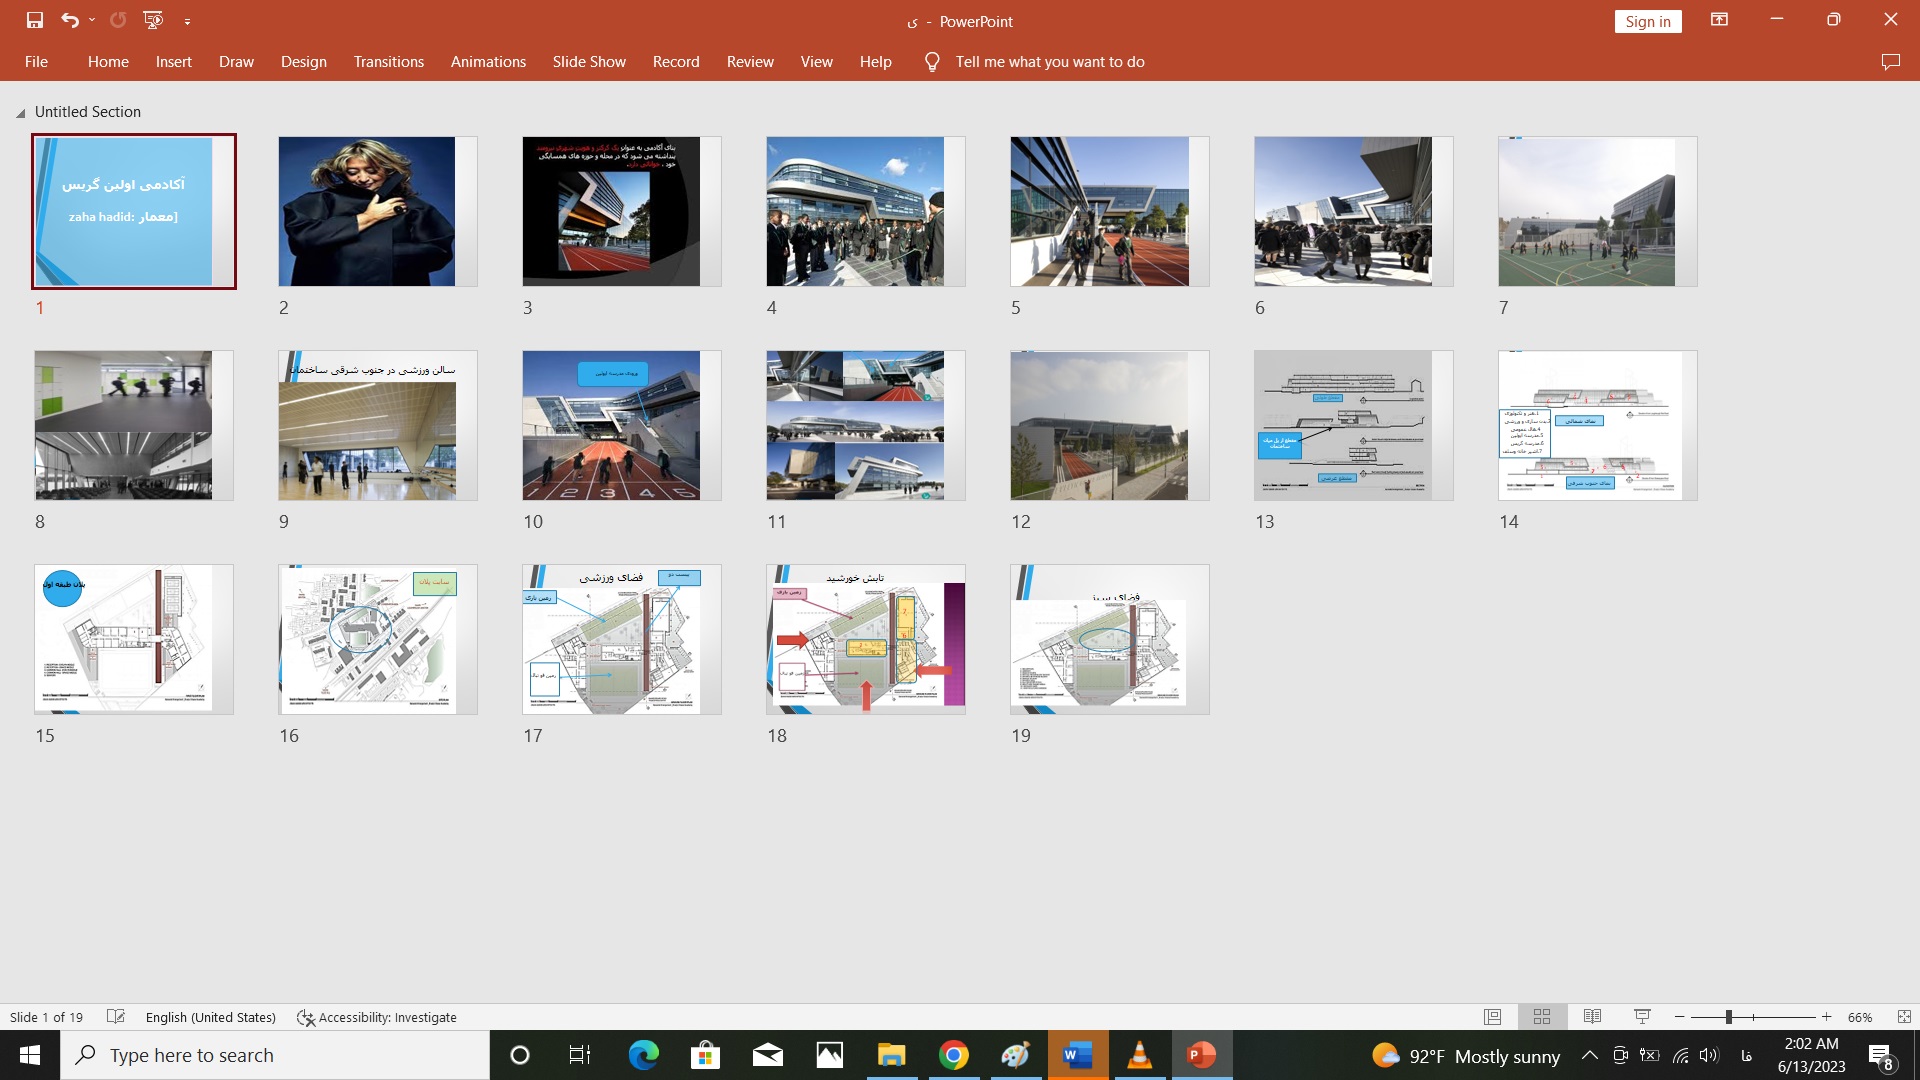Click the spell check icon in status bar
This screenshot has height=1080, width=1920.
click(x=116, y=1017)
